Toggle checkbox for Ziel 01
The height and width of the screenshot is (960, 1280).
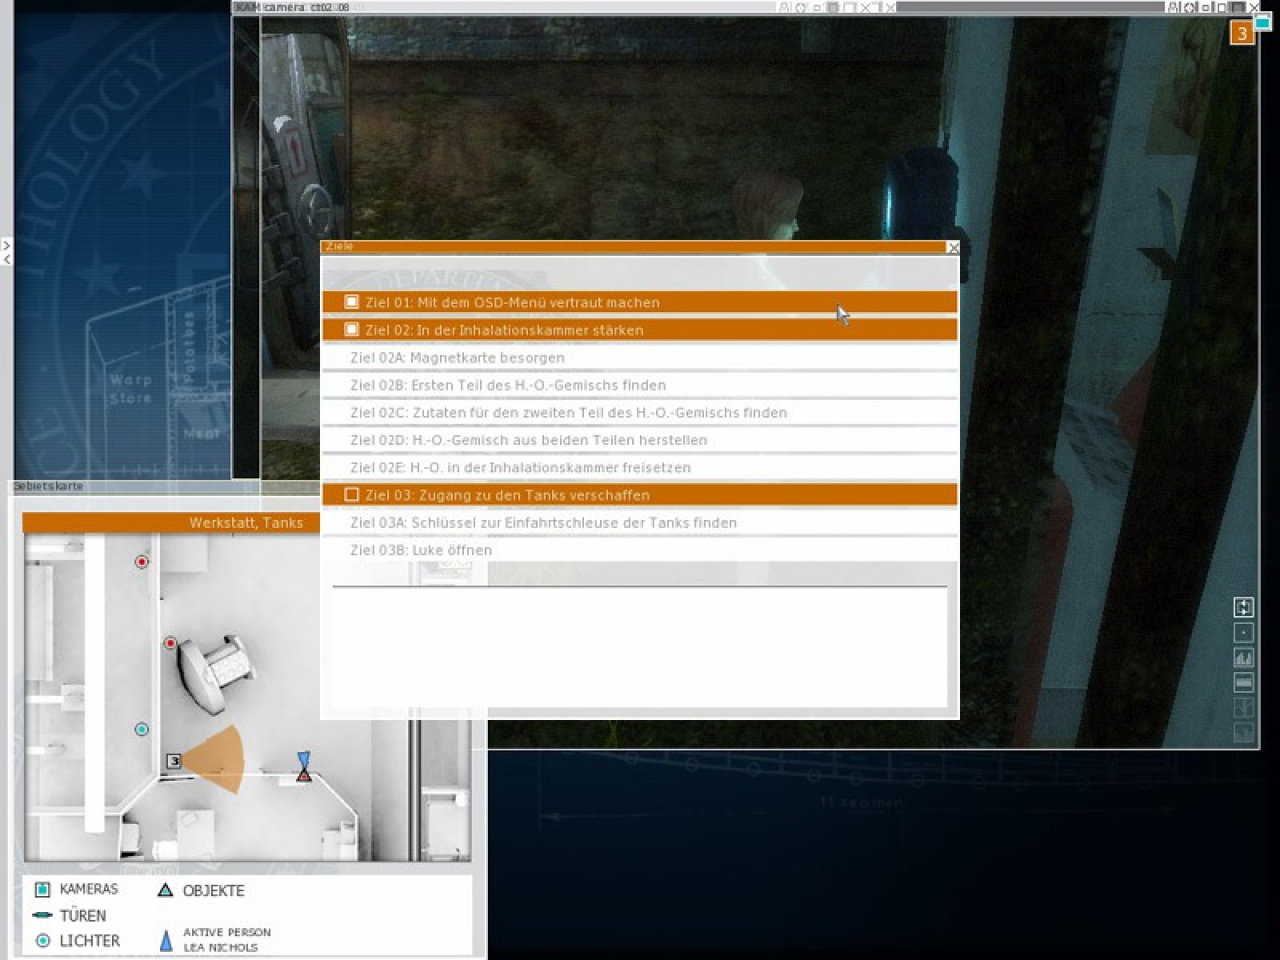point(352,302)
